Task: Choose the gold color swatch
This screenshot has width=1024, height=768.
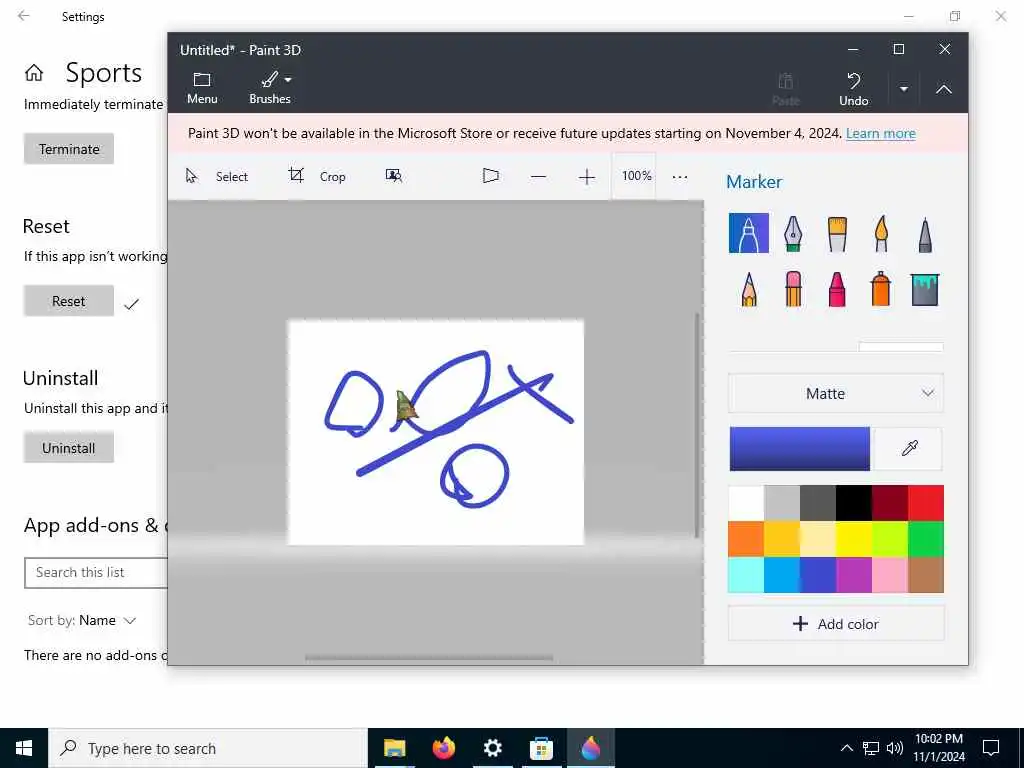Action: point(782,539)
